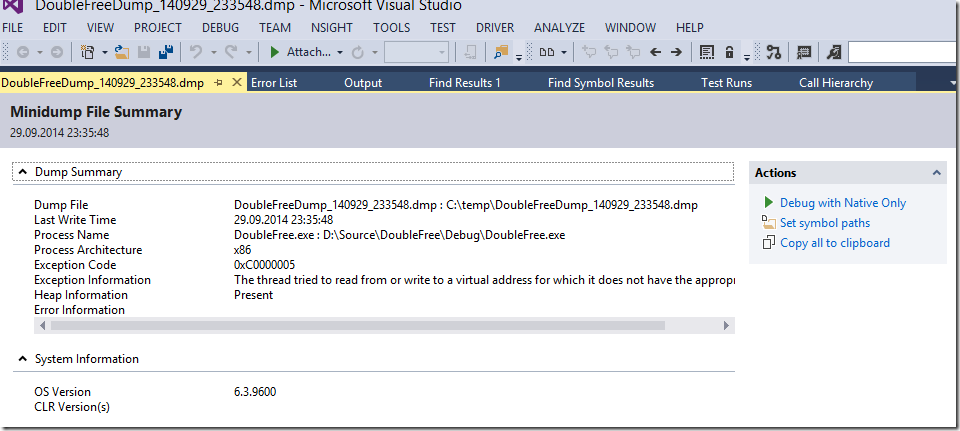Screen dimensions: 960x431
Task: Collapse the Dump Summary section
Action: click(x=22, y=172)
